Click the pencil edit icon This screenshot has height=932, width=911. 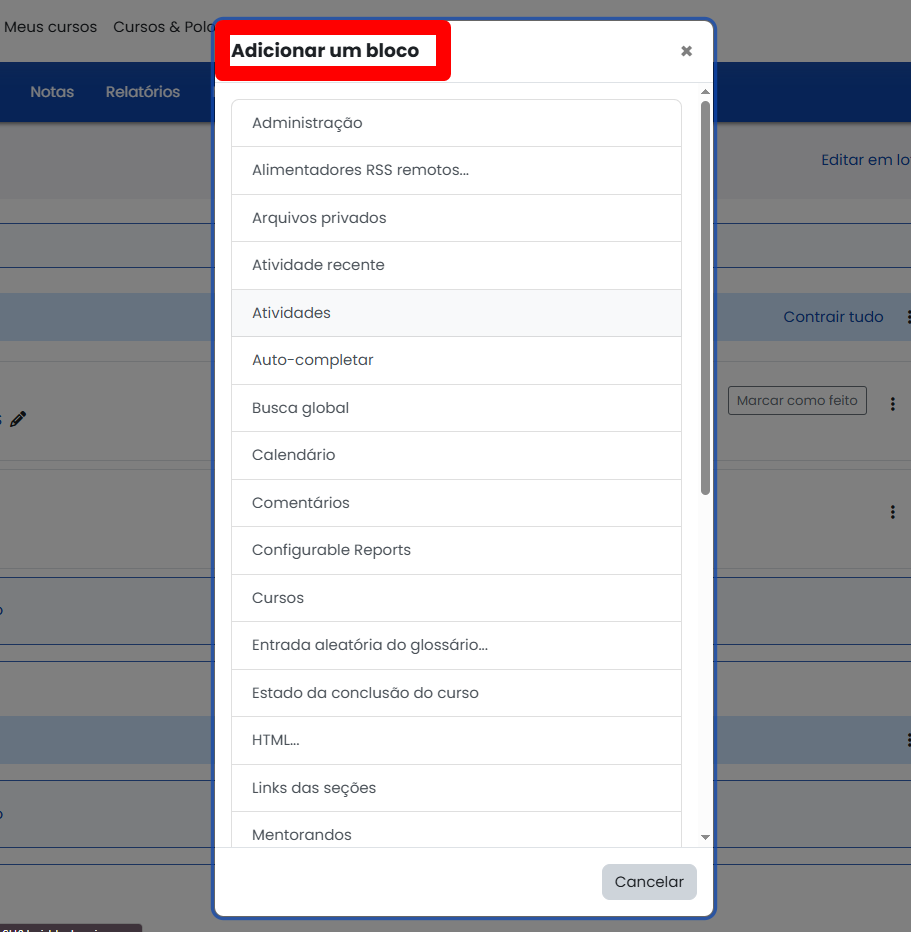pos(18,419)
